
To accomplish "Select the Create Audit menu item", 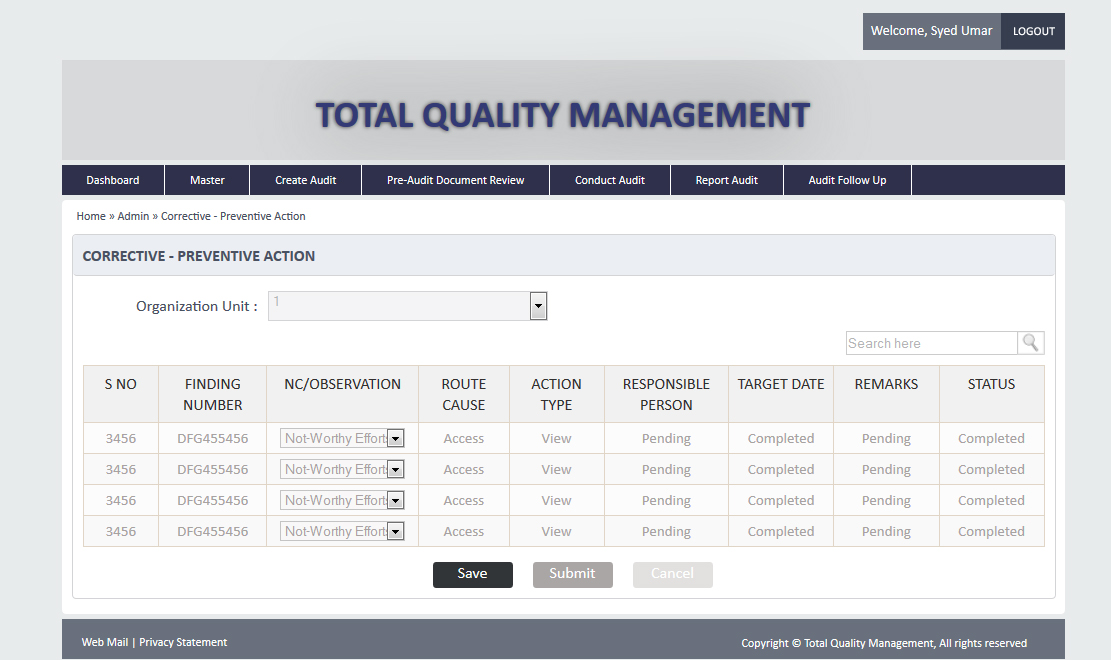I will click(x=305, y=180).
